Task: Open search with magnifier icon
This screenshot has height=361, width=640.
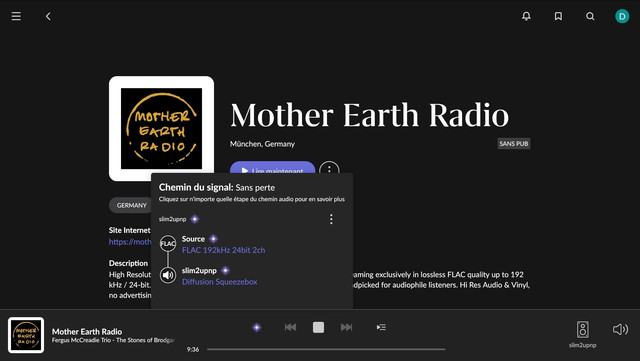Action: tap(590, 16)
